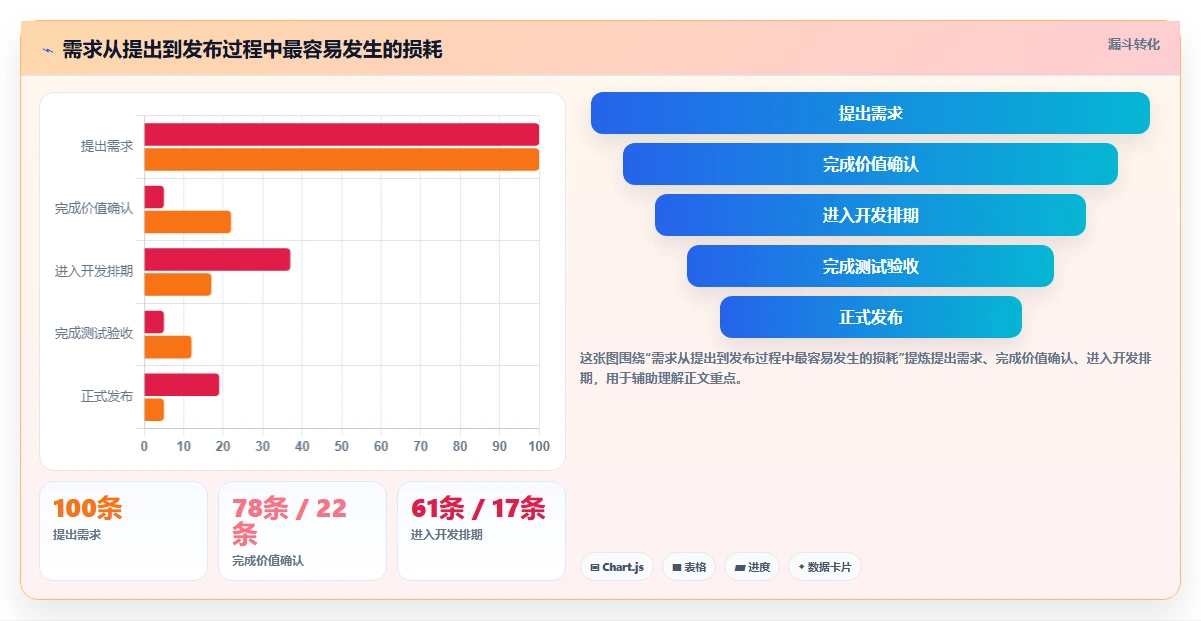Screen dimensions: 1201x621
Task: Click the red bar for 进入开发排期
Action: [x=217, y=259]
